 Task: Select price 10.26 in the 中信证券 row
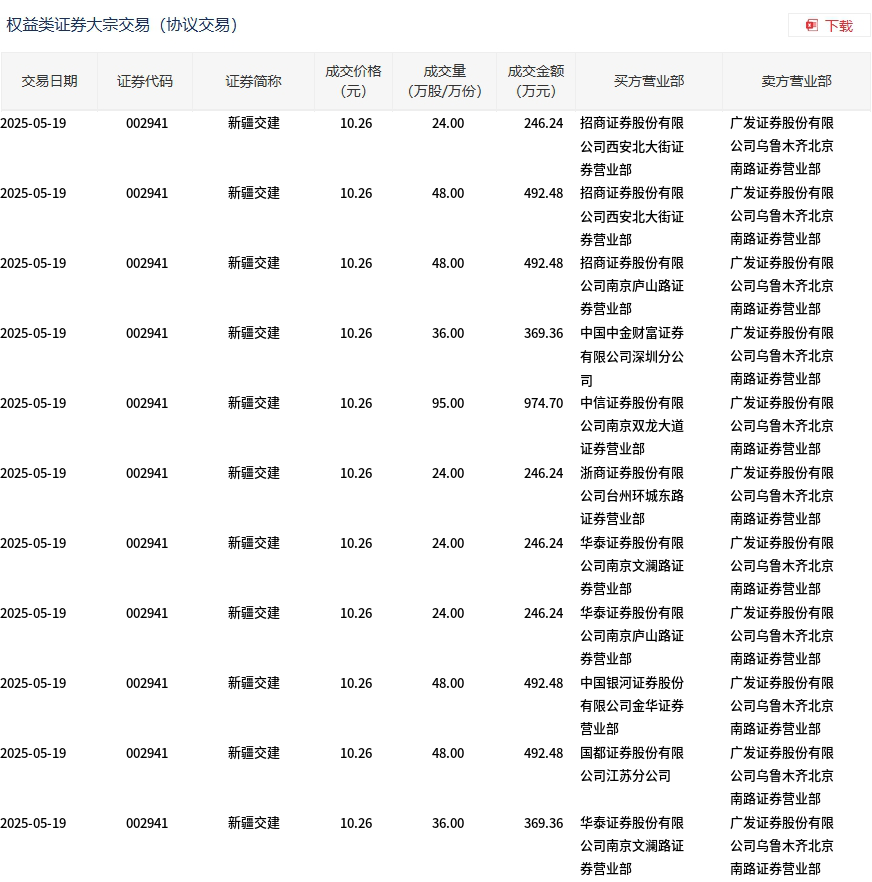356,403
